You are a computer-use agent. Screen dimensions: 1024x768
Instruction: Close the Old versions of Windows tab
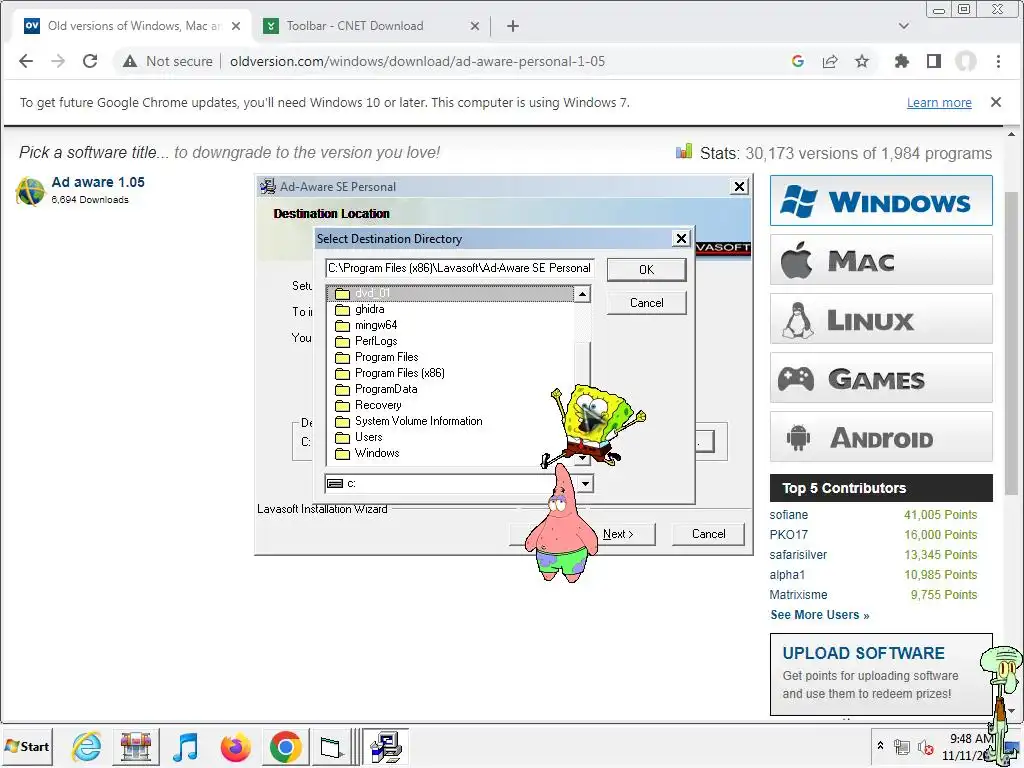pos(236,26)
